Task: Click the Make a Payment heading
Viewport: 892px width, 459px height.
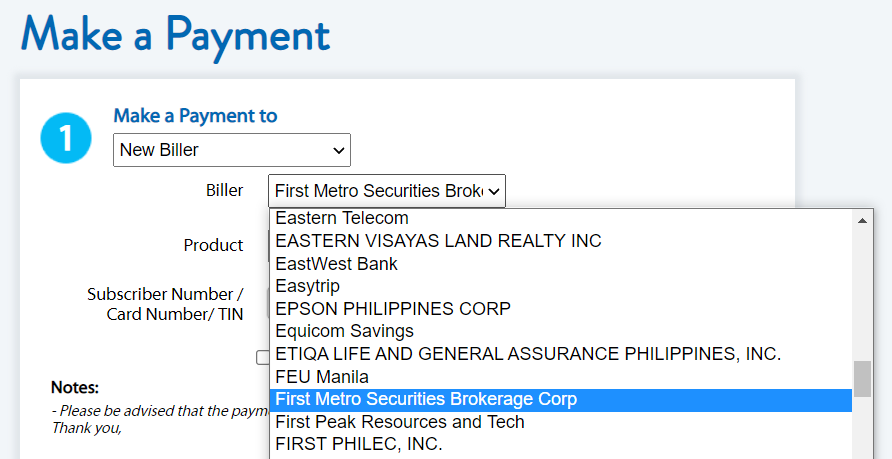Action: (175, 34)
